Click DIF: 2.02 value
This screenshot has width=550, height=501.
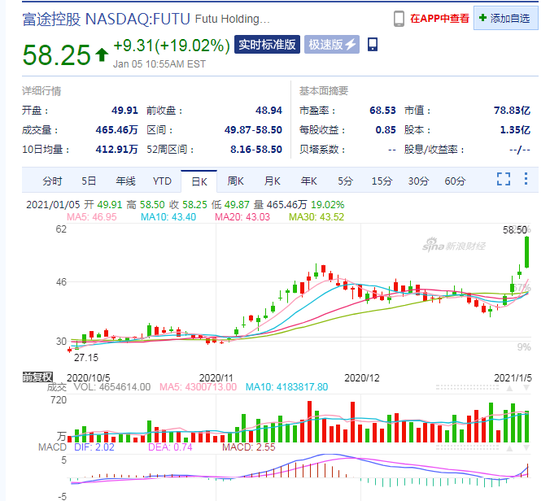pyautogui.click(x=94, y=447)
